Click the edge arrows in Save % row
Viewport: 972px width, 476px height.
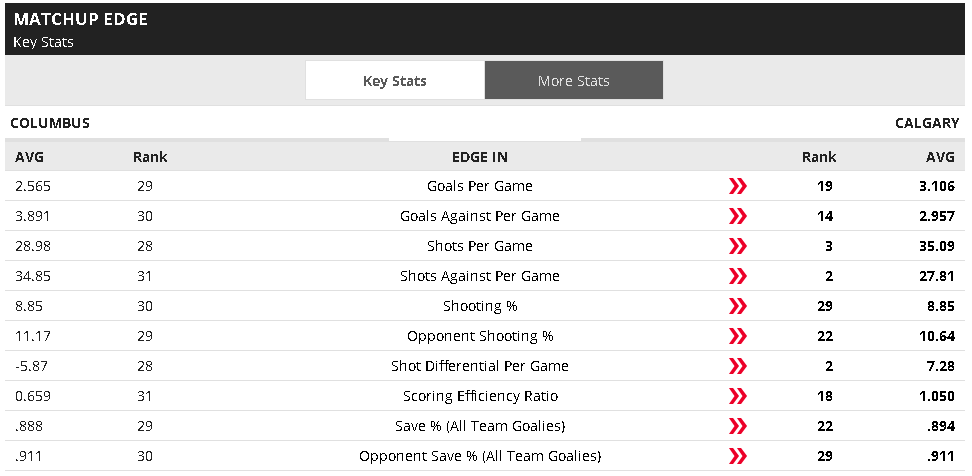[x=738, y=426]
